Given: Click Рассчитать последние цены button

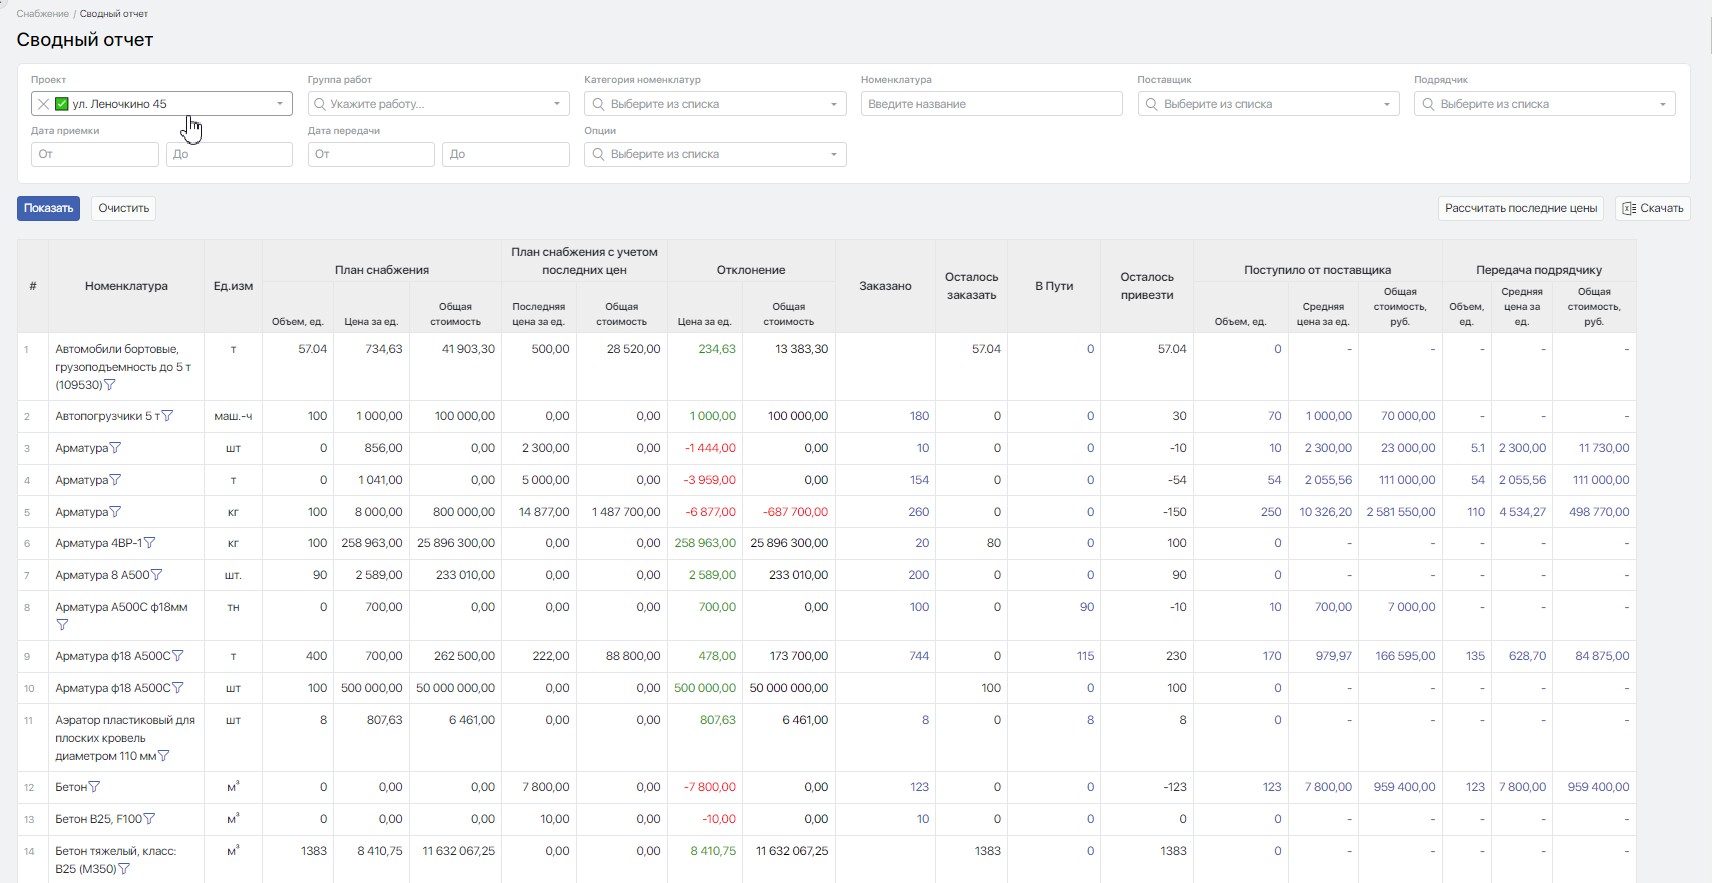Looking at the screenshot, I should click(1520, 208).
